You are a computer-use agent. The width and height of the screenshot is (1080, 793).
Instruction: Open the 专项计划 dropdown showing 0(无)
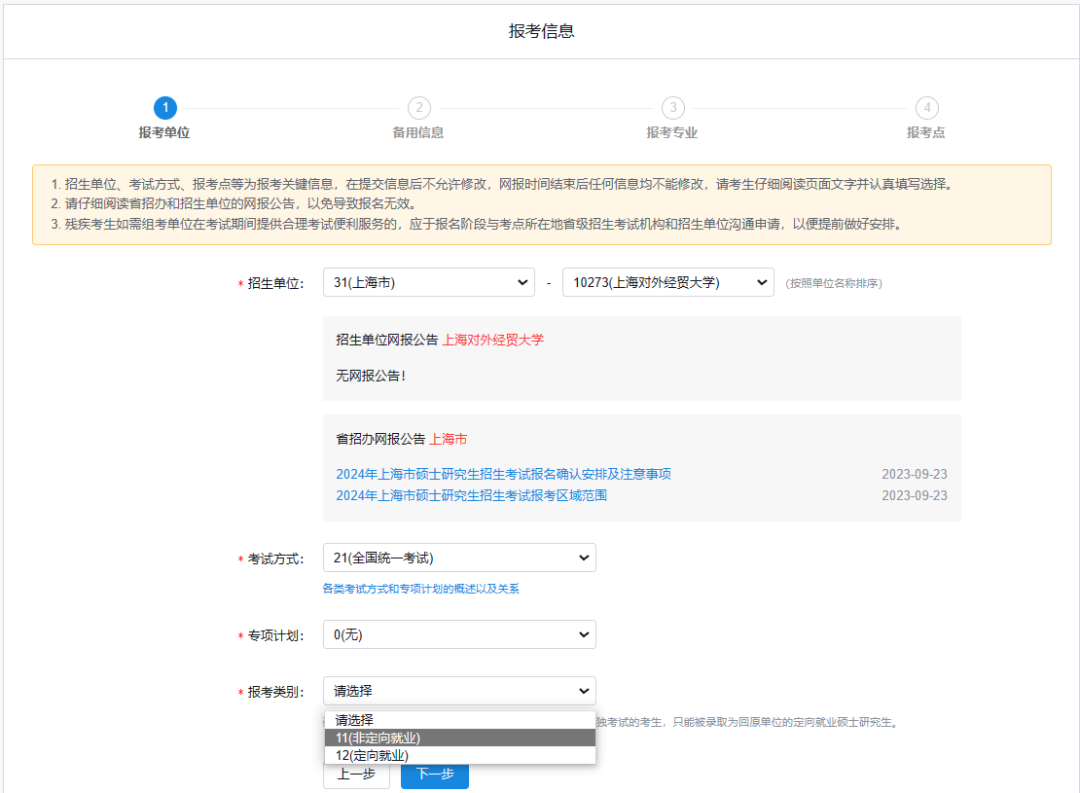pos(459,634)
